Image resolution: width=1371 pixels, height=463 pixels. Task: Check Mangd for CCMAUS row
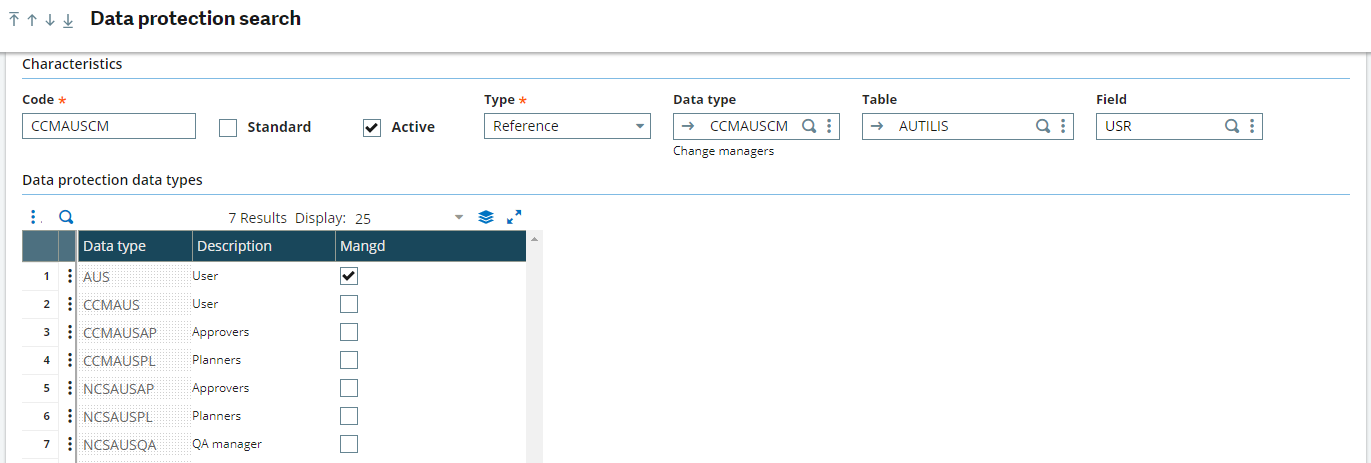pos(349,304)
